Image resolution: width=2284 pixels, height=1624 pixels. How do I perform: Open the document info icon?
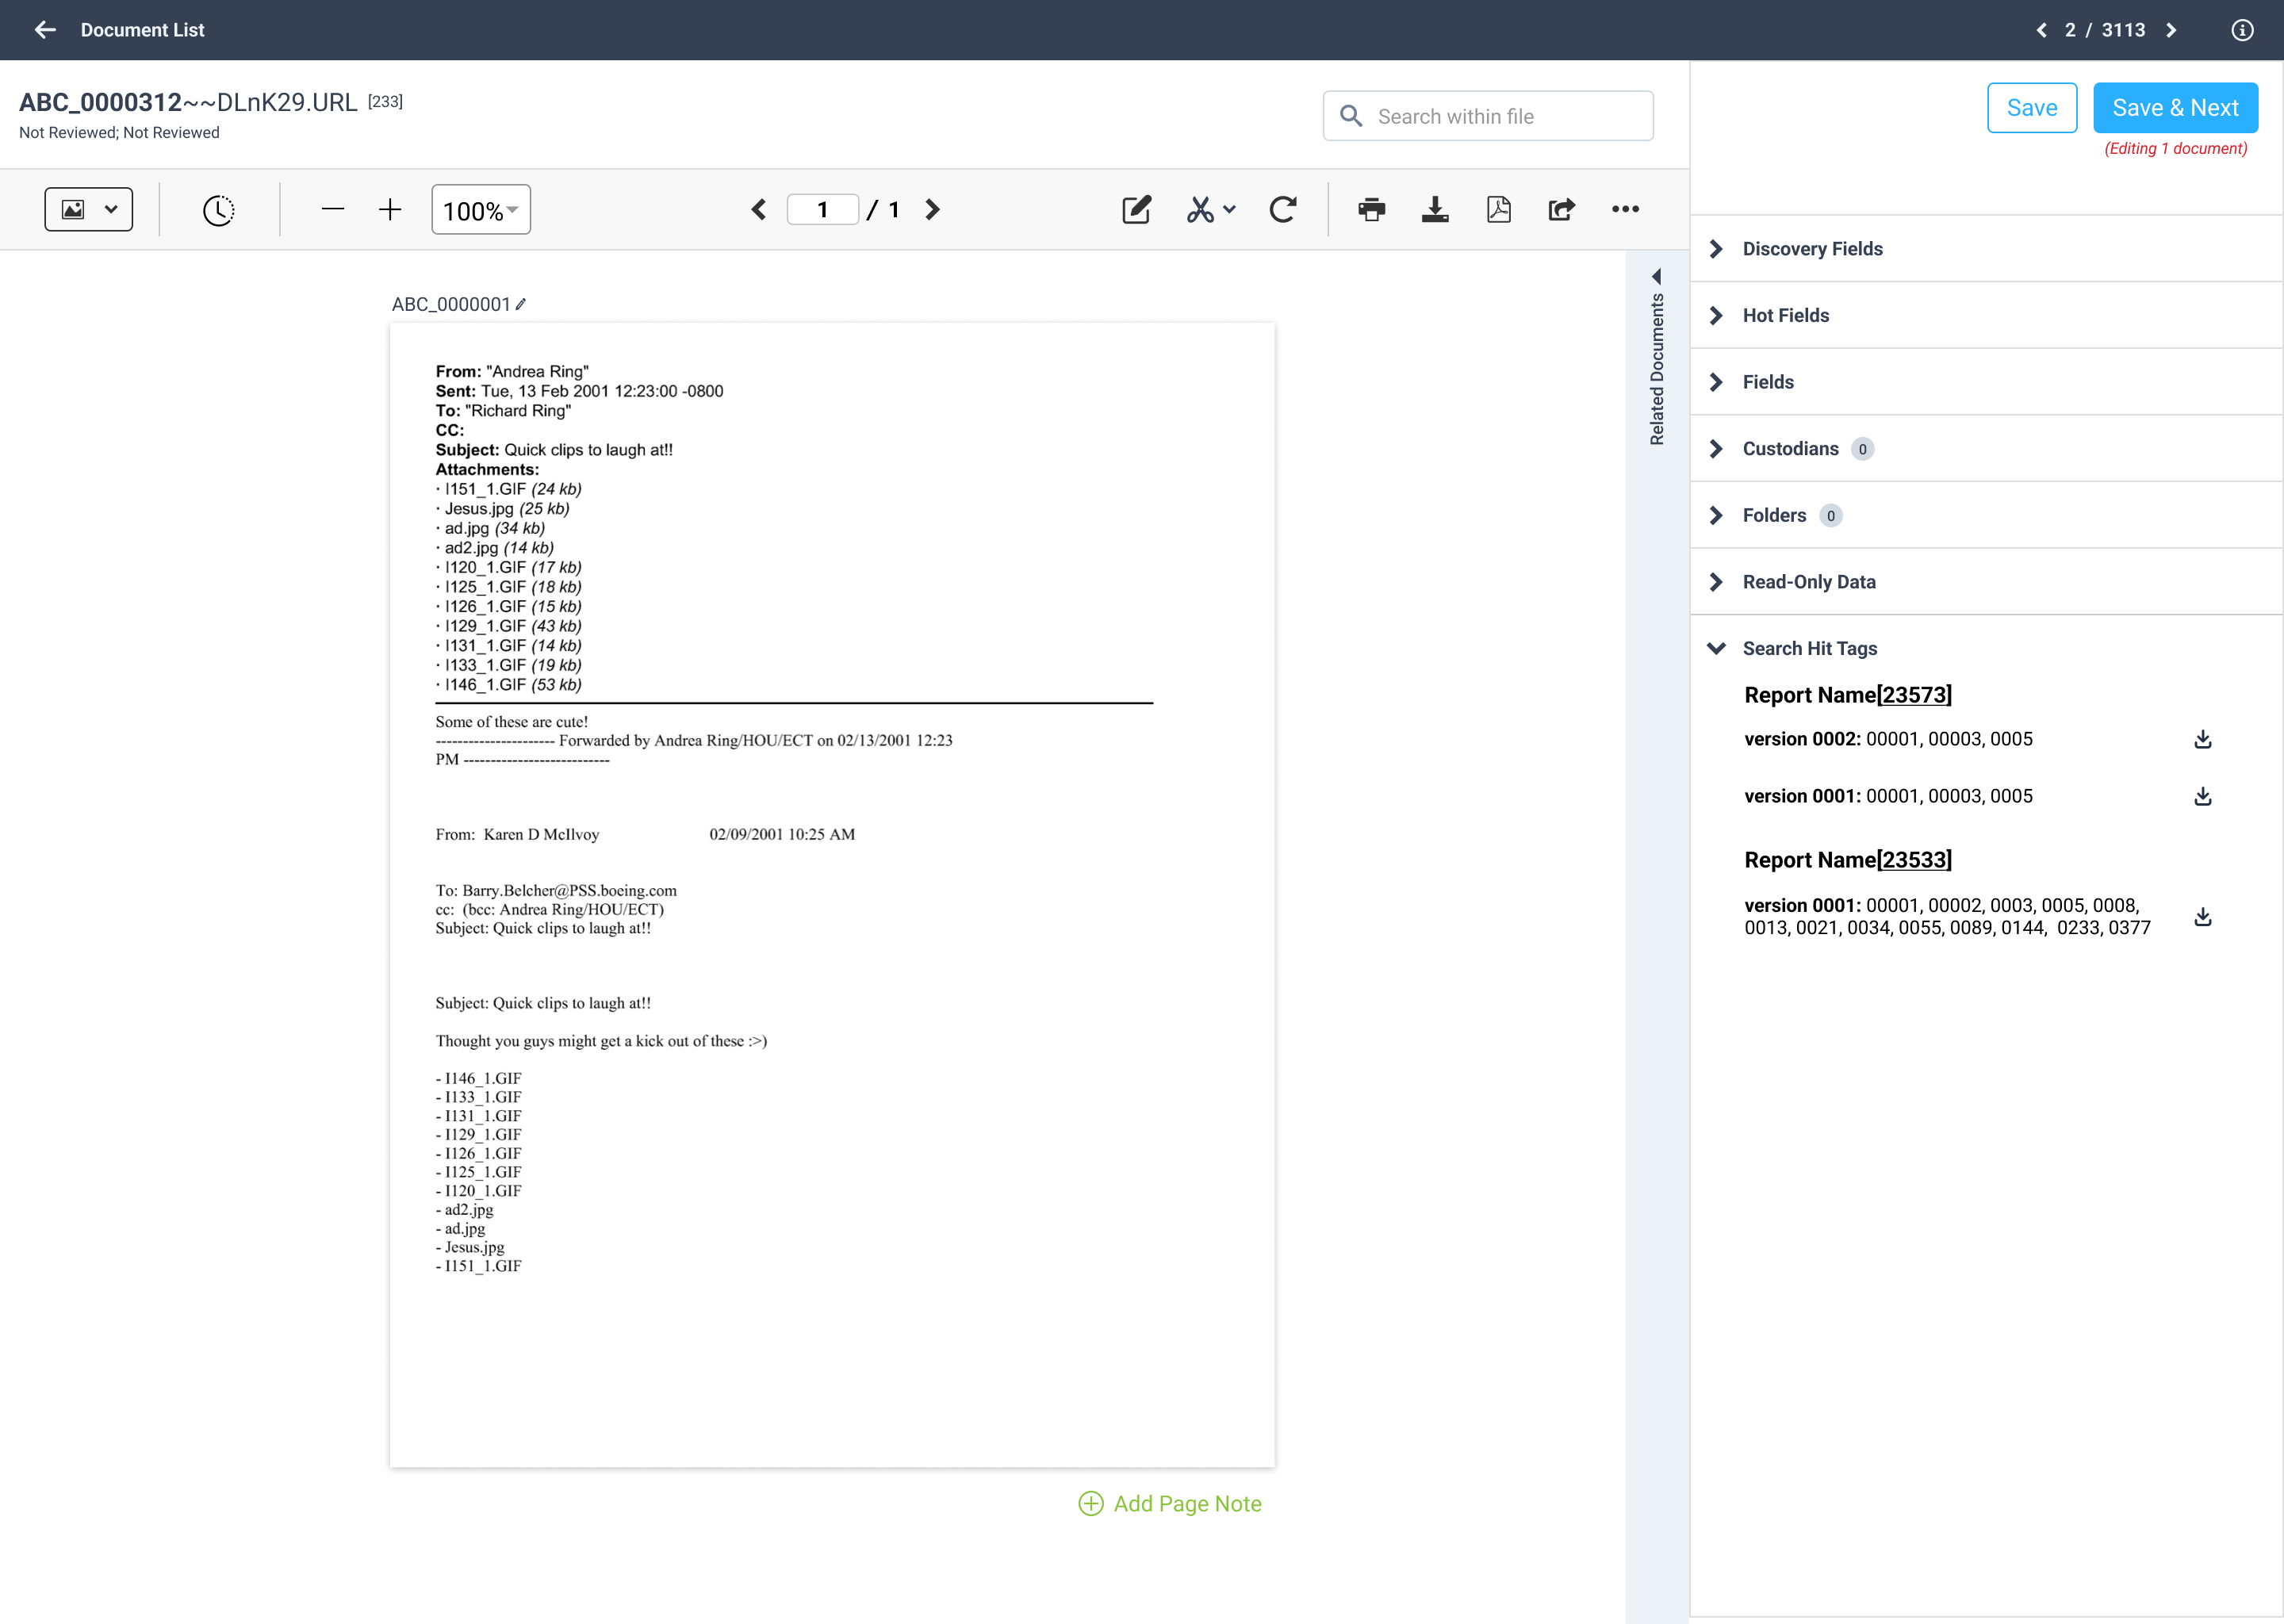(2242, 30)
